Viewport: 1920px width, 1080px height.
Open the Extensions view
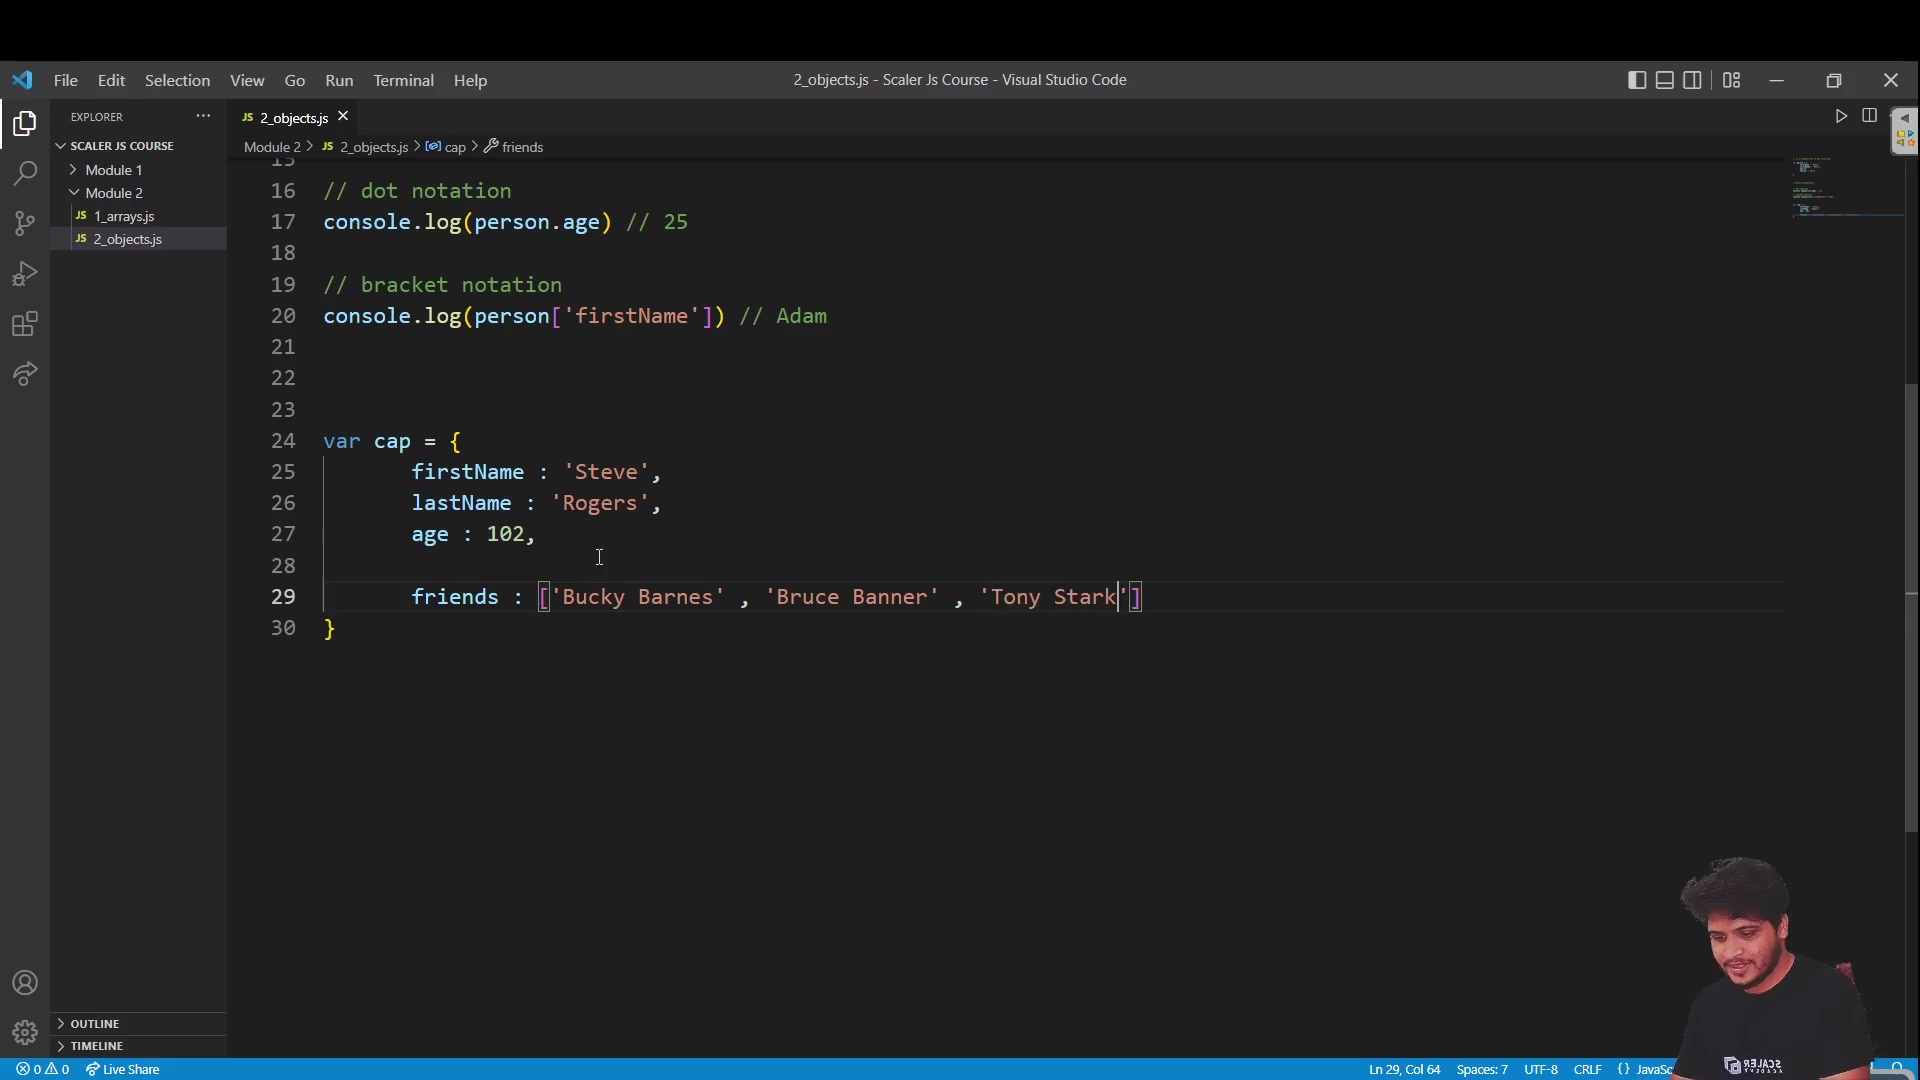[x=25, y=324]
